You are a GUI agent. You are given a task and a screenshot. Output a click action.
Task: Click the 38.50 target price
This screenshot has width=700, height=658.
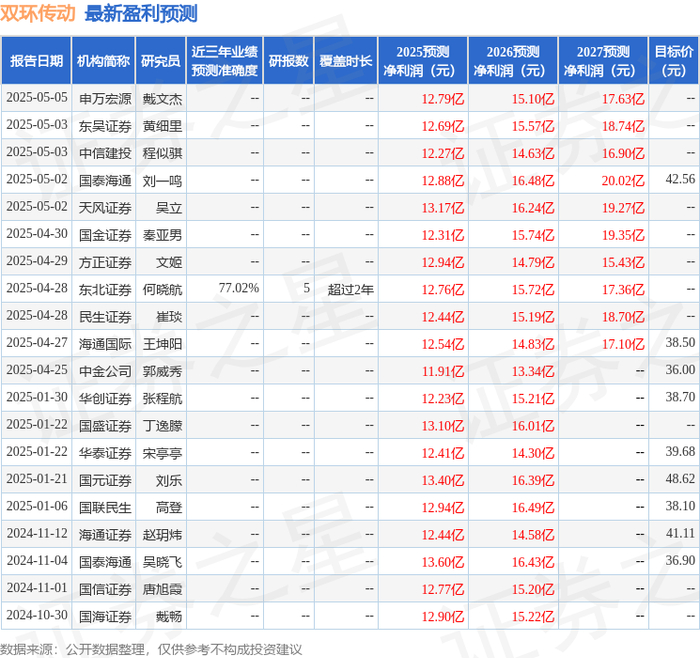click(x=680, y=343)
